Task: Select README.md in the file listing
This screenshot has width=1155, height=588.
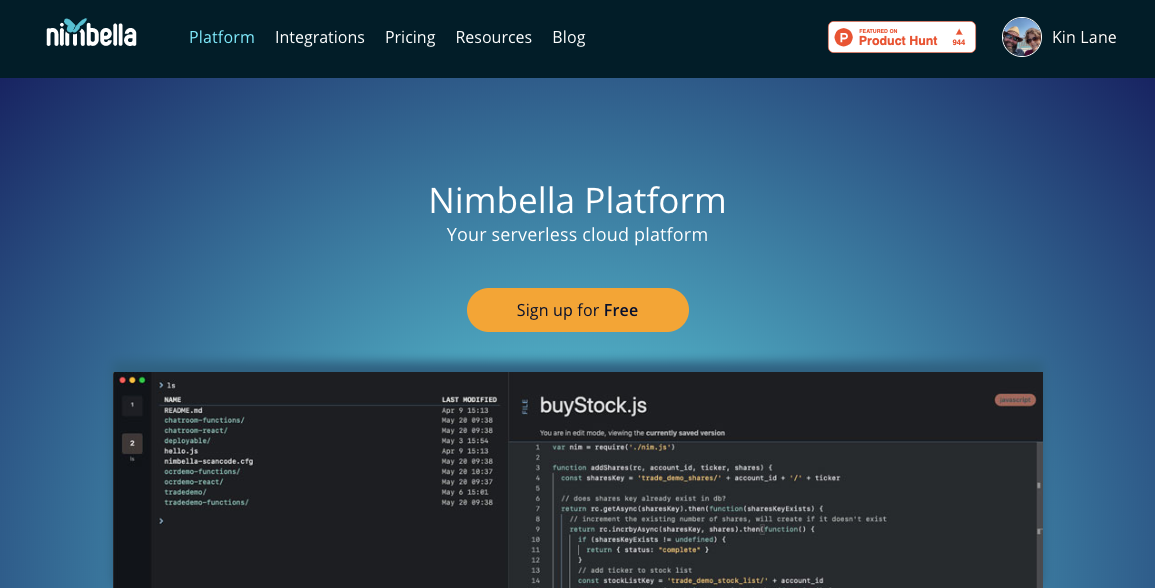Action: (x=183, y=410)
